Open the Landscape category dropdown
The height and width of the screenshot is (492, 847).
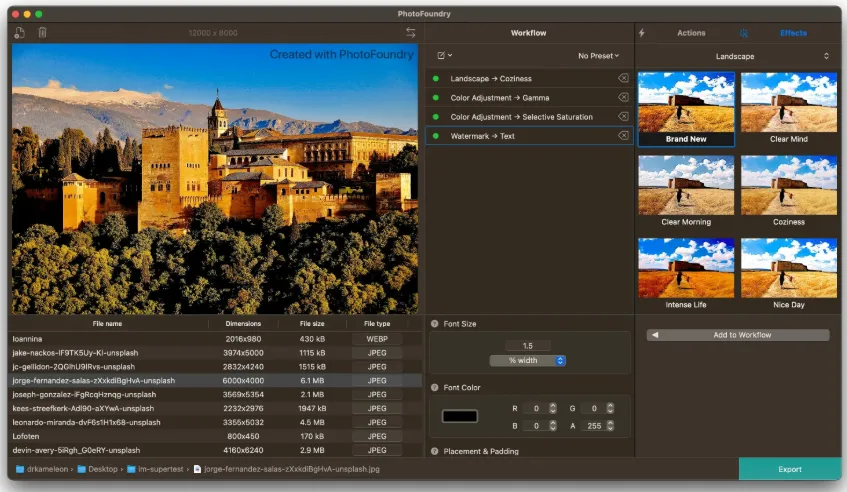pos(738,56)
